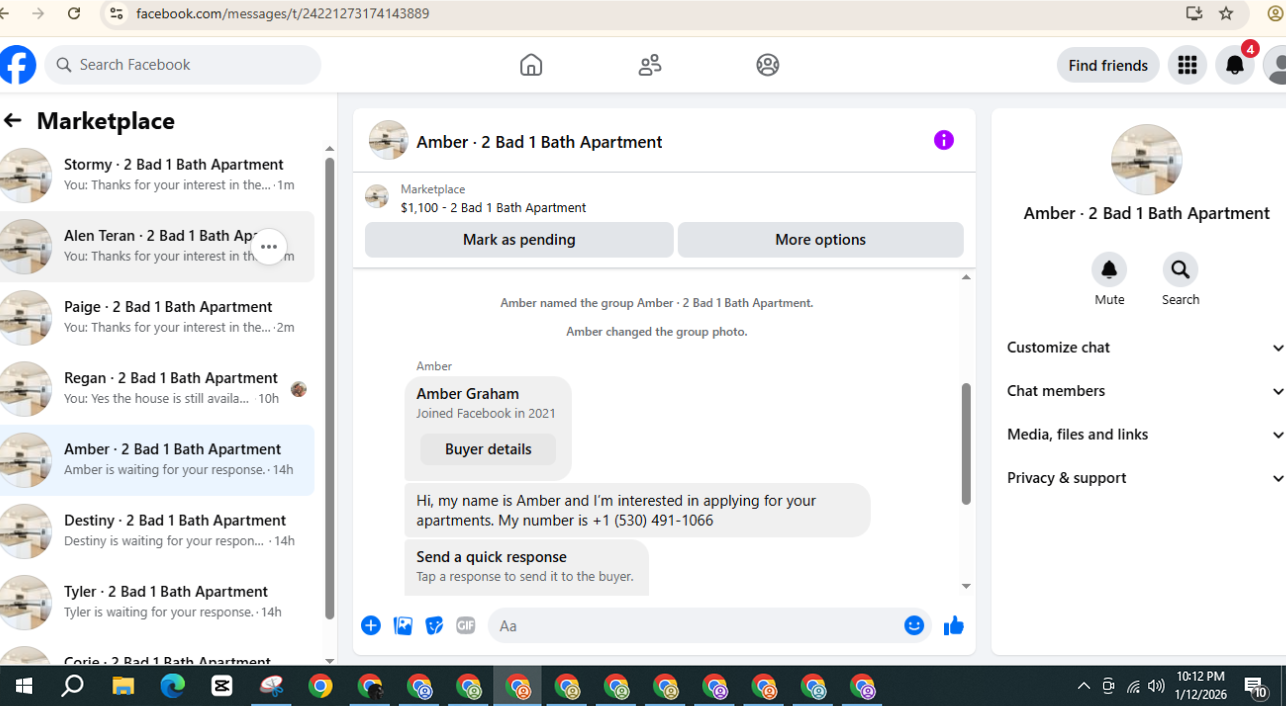Click the taskbar clock showing 10:12 PM
1286x706 pixels.
pos(1201,686)
